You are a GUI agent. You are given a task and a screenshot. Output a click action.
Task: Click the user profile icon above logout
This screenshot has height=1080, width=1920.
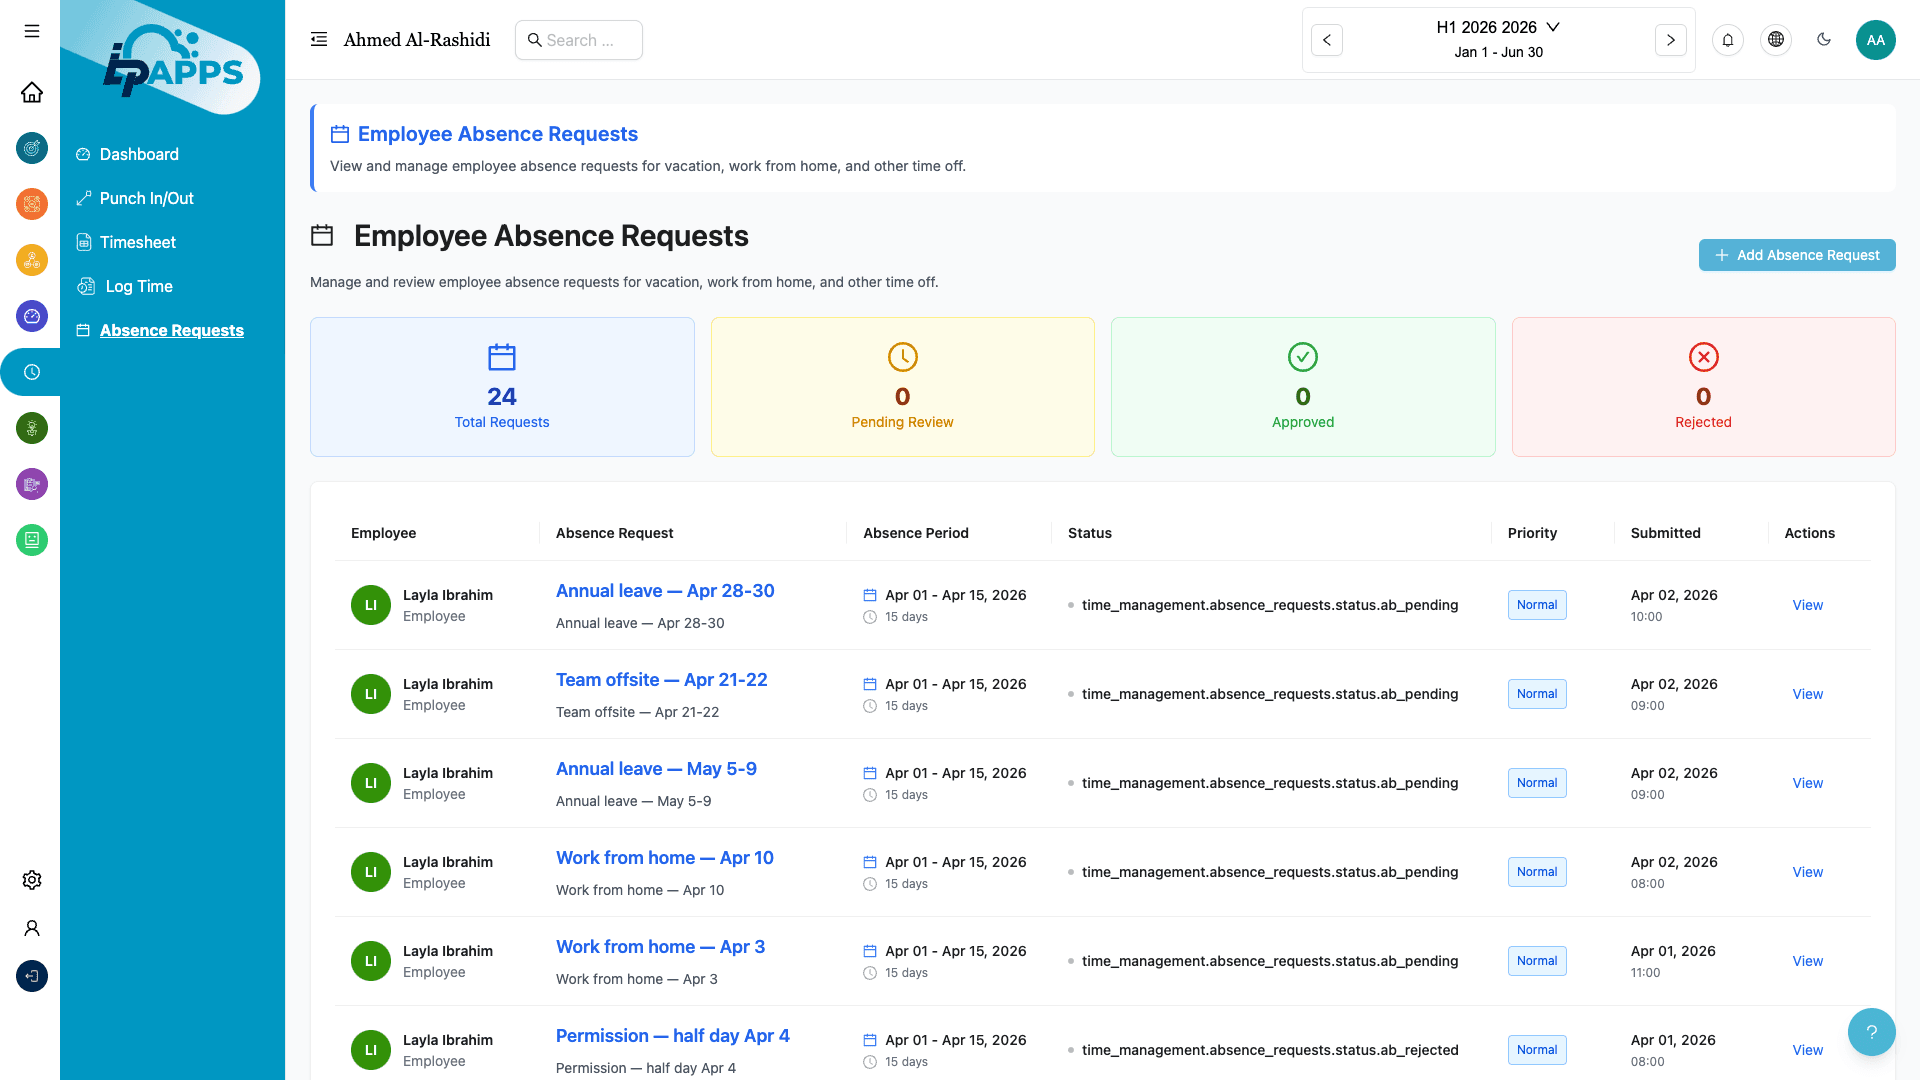pyautogui.click(x=31, y=928)
